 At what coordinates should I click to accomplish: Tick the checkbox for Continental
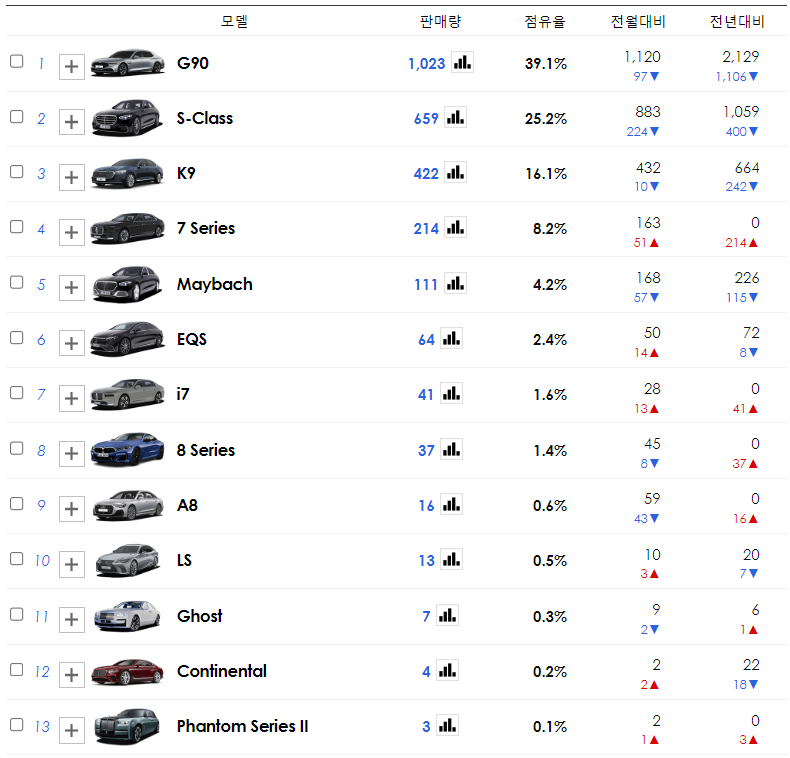coord(17,669)
